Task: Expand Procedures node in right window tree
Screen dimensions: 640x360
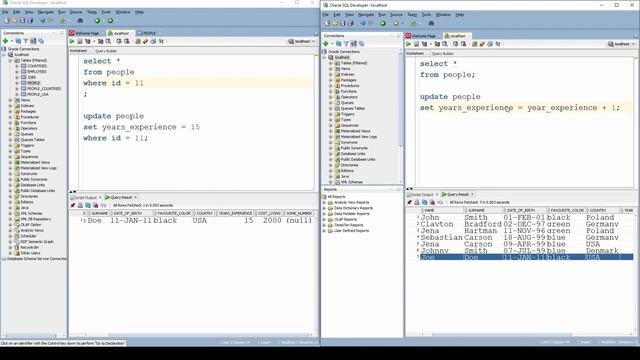Action: click(331, 86)
